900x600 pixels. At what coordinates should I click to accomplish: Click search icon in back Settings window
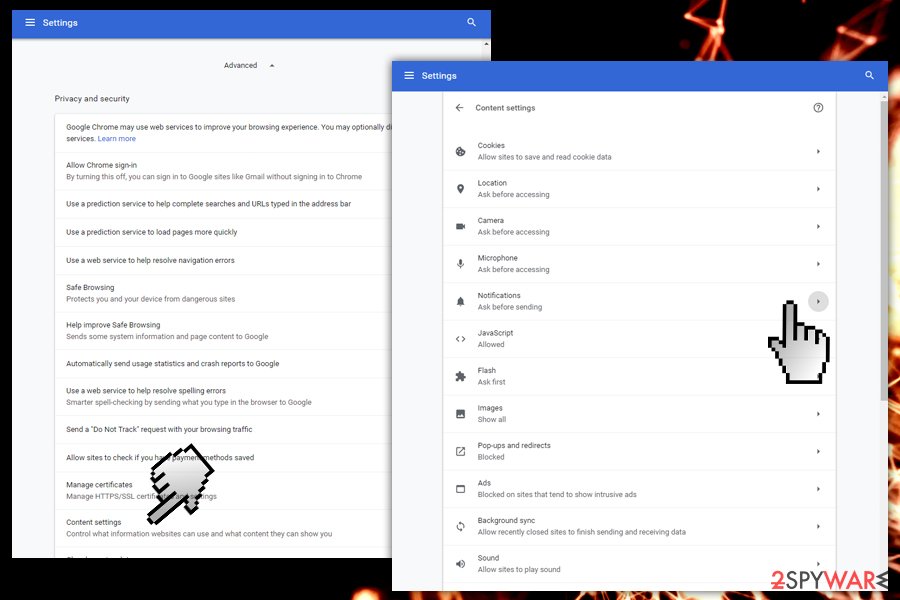[x=471, y=22]
